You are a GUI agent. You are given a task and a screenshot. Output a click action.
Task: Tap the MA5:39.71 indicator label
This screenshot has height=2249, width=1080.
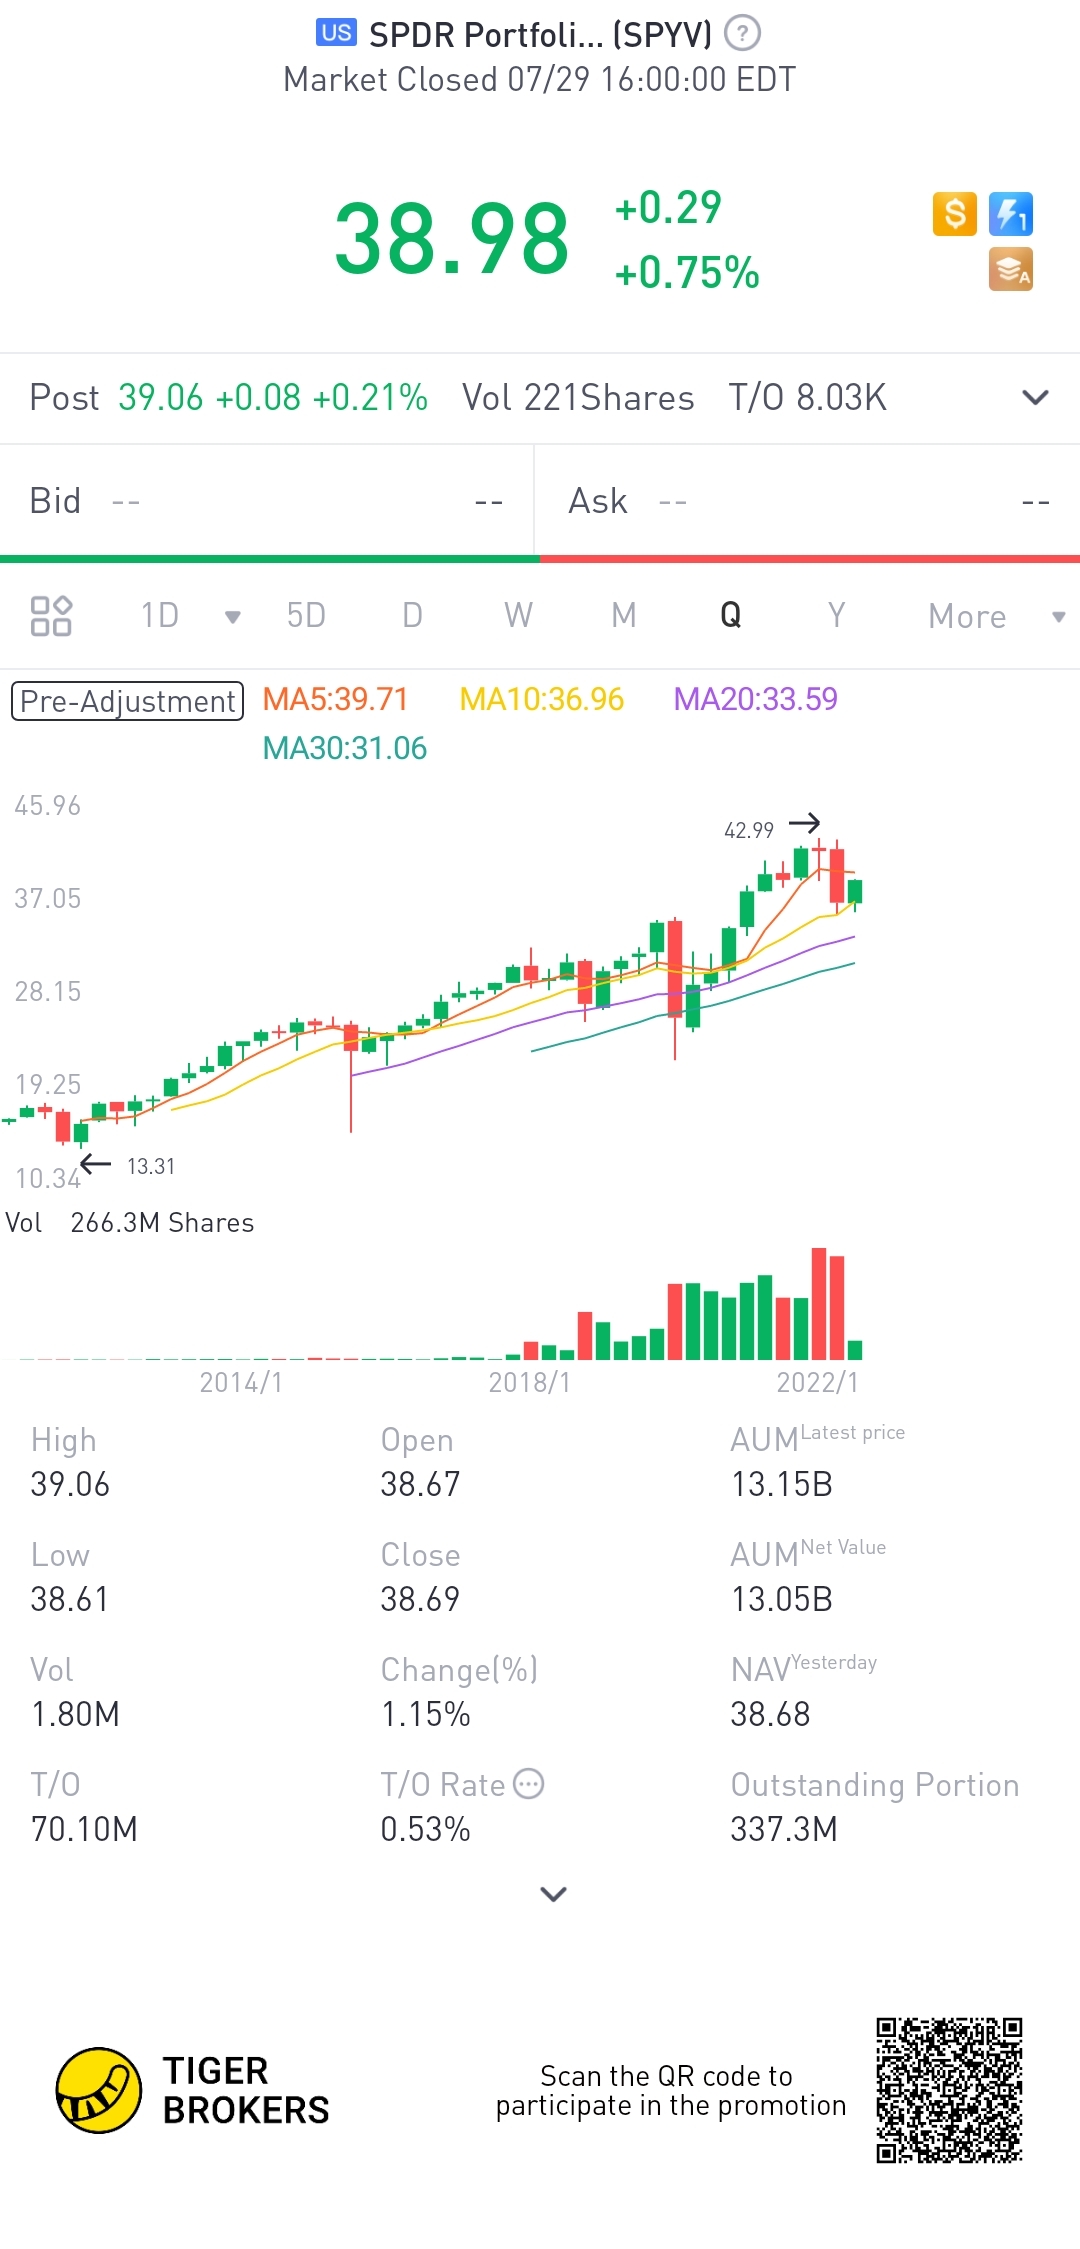tap(335, 699)
